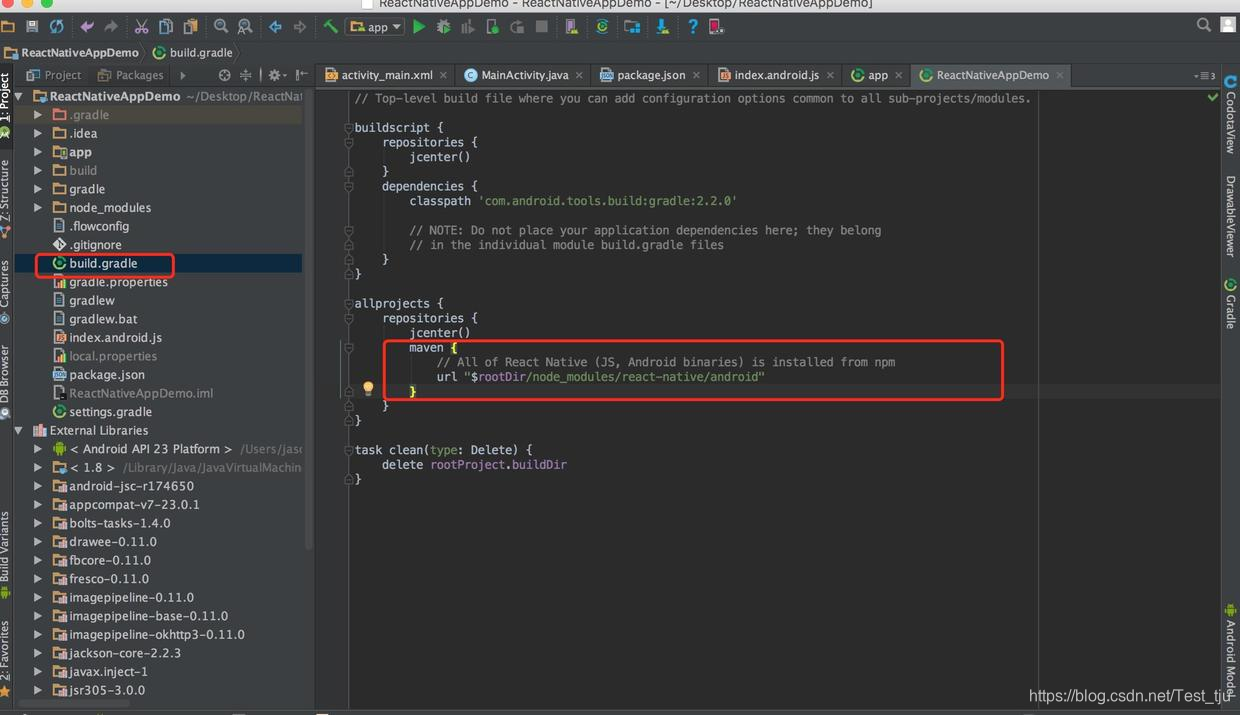Click the Scroll from Source target icon
Image resolution: width=1240 pixels, height=715 pixels.
[x=224, y=75]
